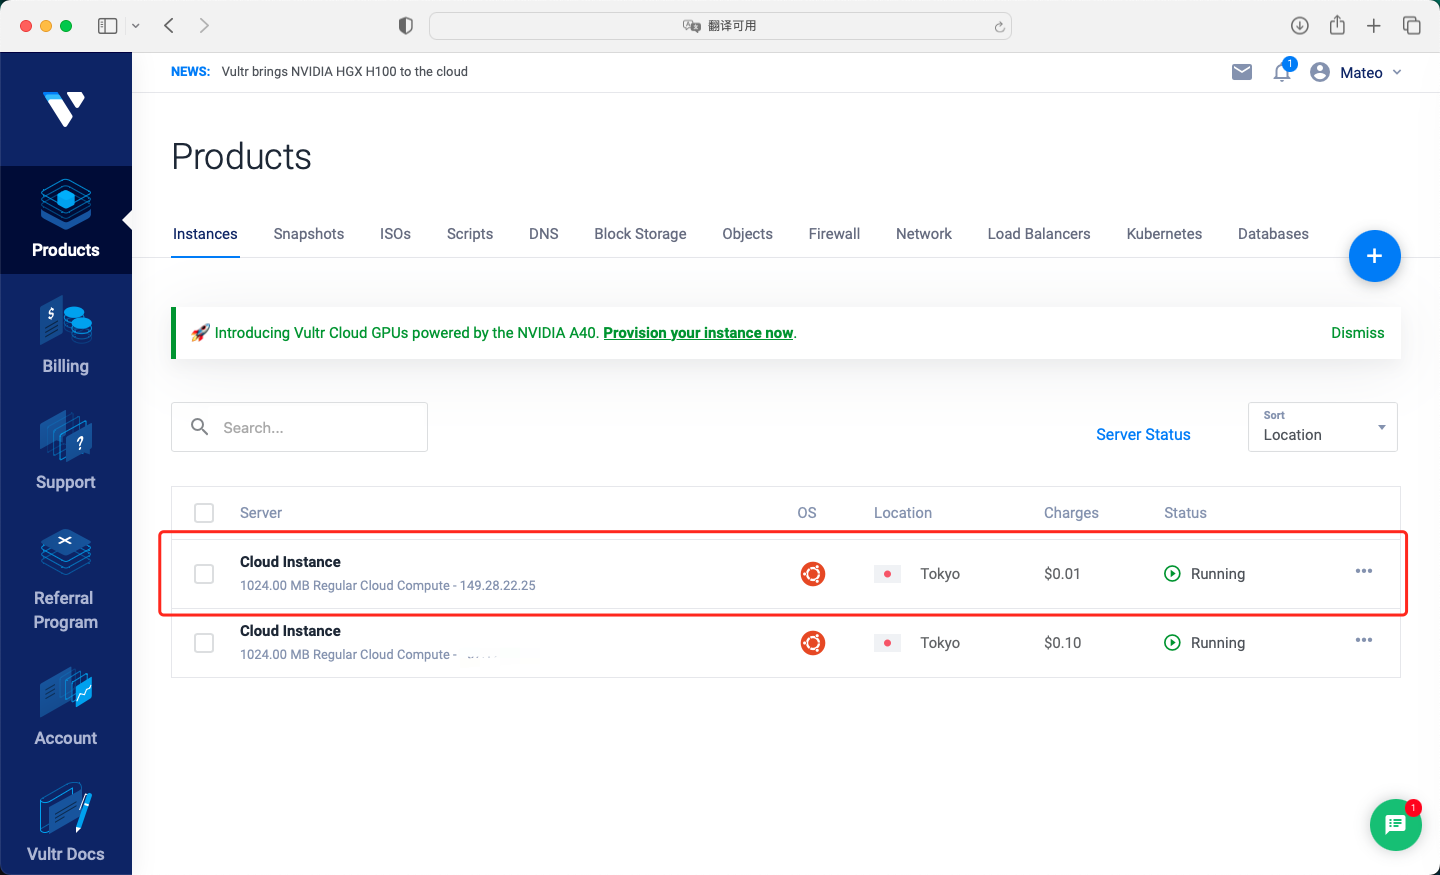Viewport: 1440px width, 875px height.
Task: Check the box for the $0.01 Cloud Instance
Action: (x=204, y=574)
